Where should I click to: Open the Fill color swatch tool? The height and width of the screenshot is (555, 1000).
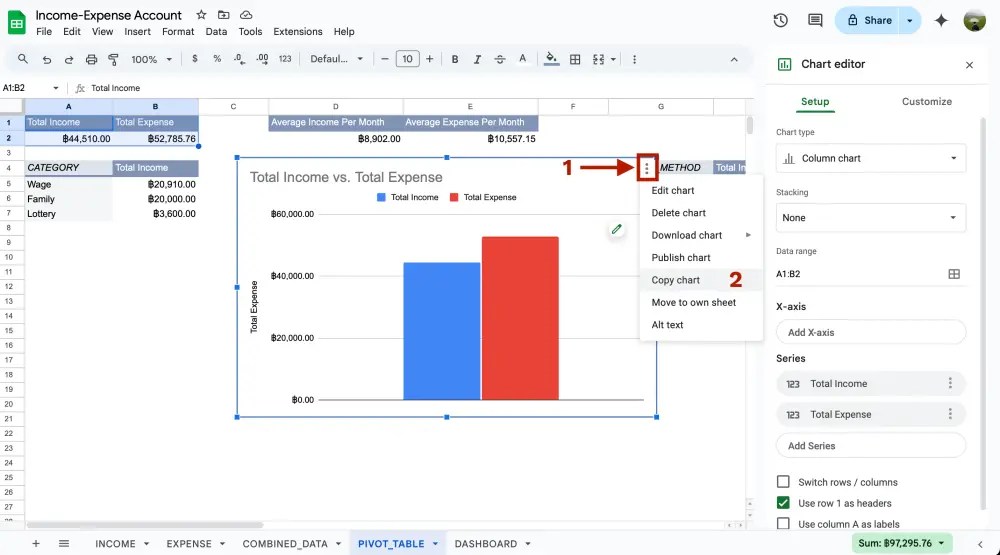click(x=551, y=59)
